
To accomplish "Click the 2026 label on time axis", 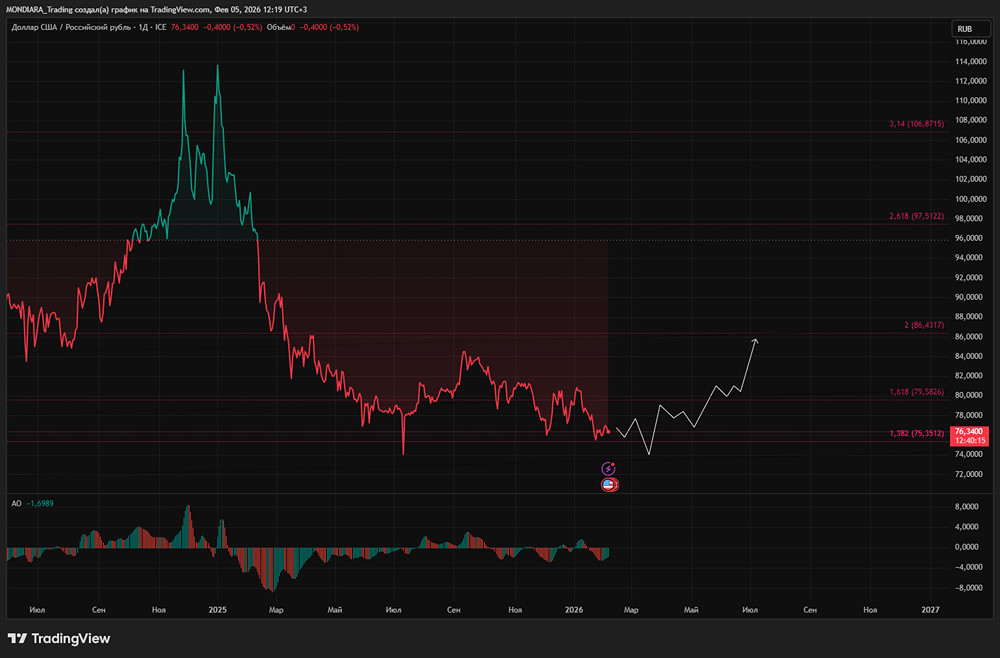I will tap(574, 610).
